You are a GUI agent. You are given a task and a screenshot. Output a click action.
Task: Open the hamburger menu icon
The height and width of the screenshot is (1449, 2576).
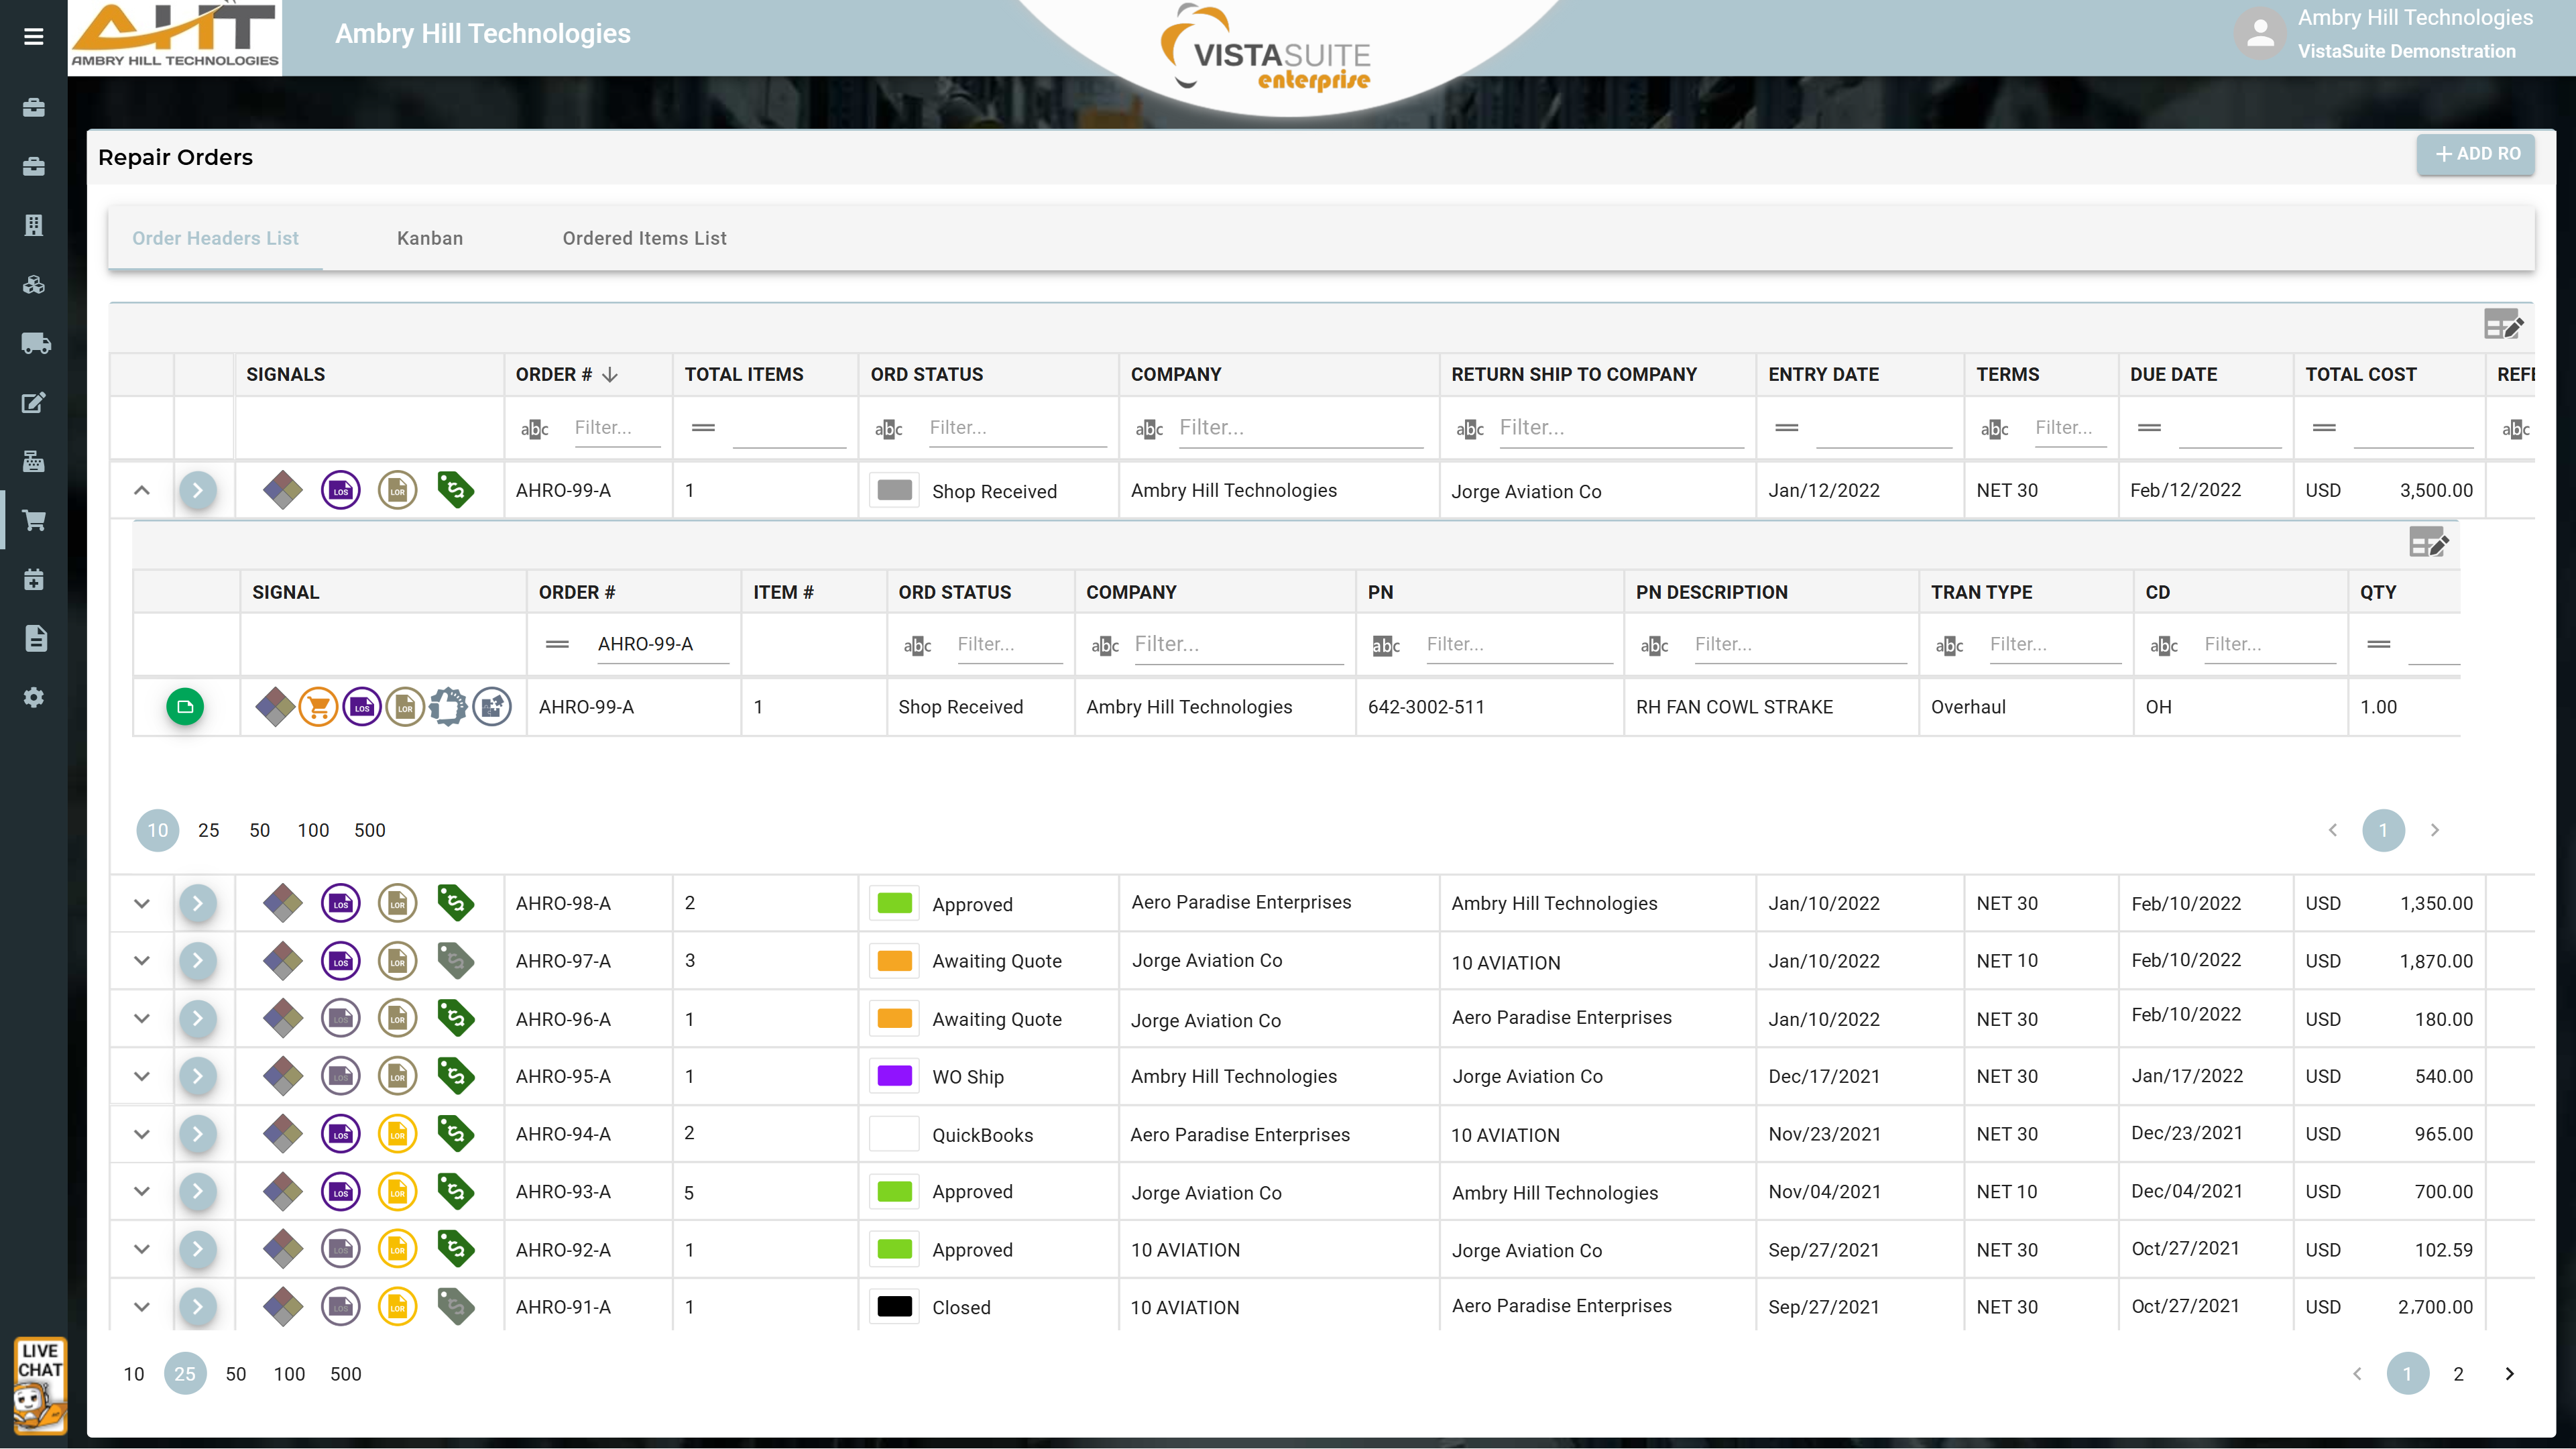coord(33,37)
